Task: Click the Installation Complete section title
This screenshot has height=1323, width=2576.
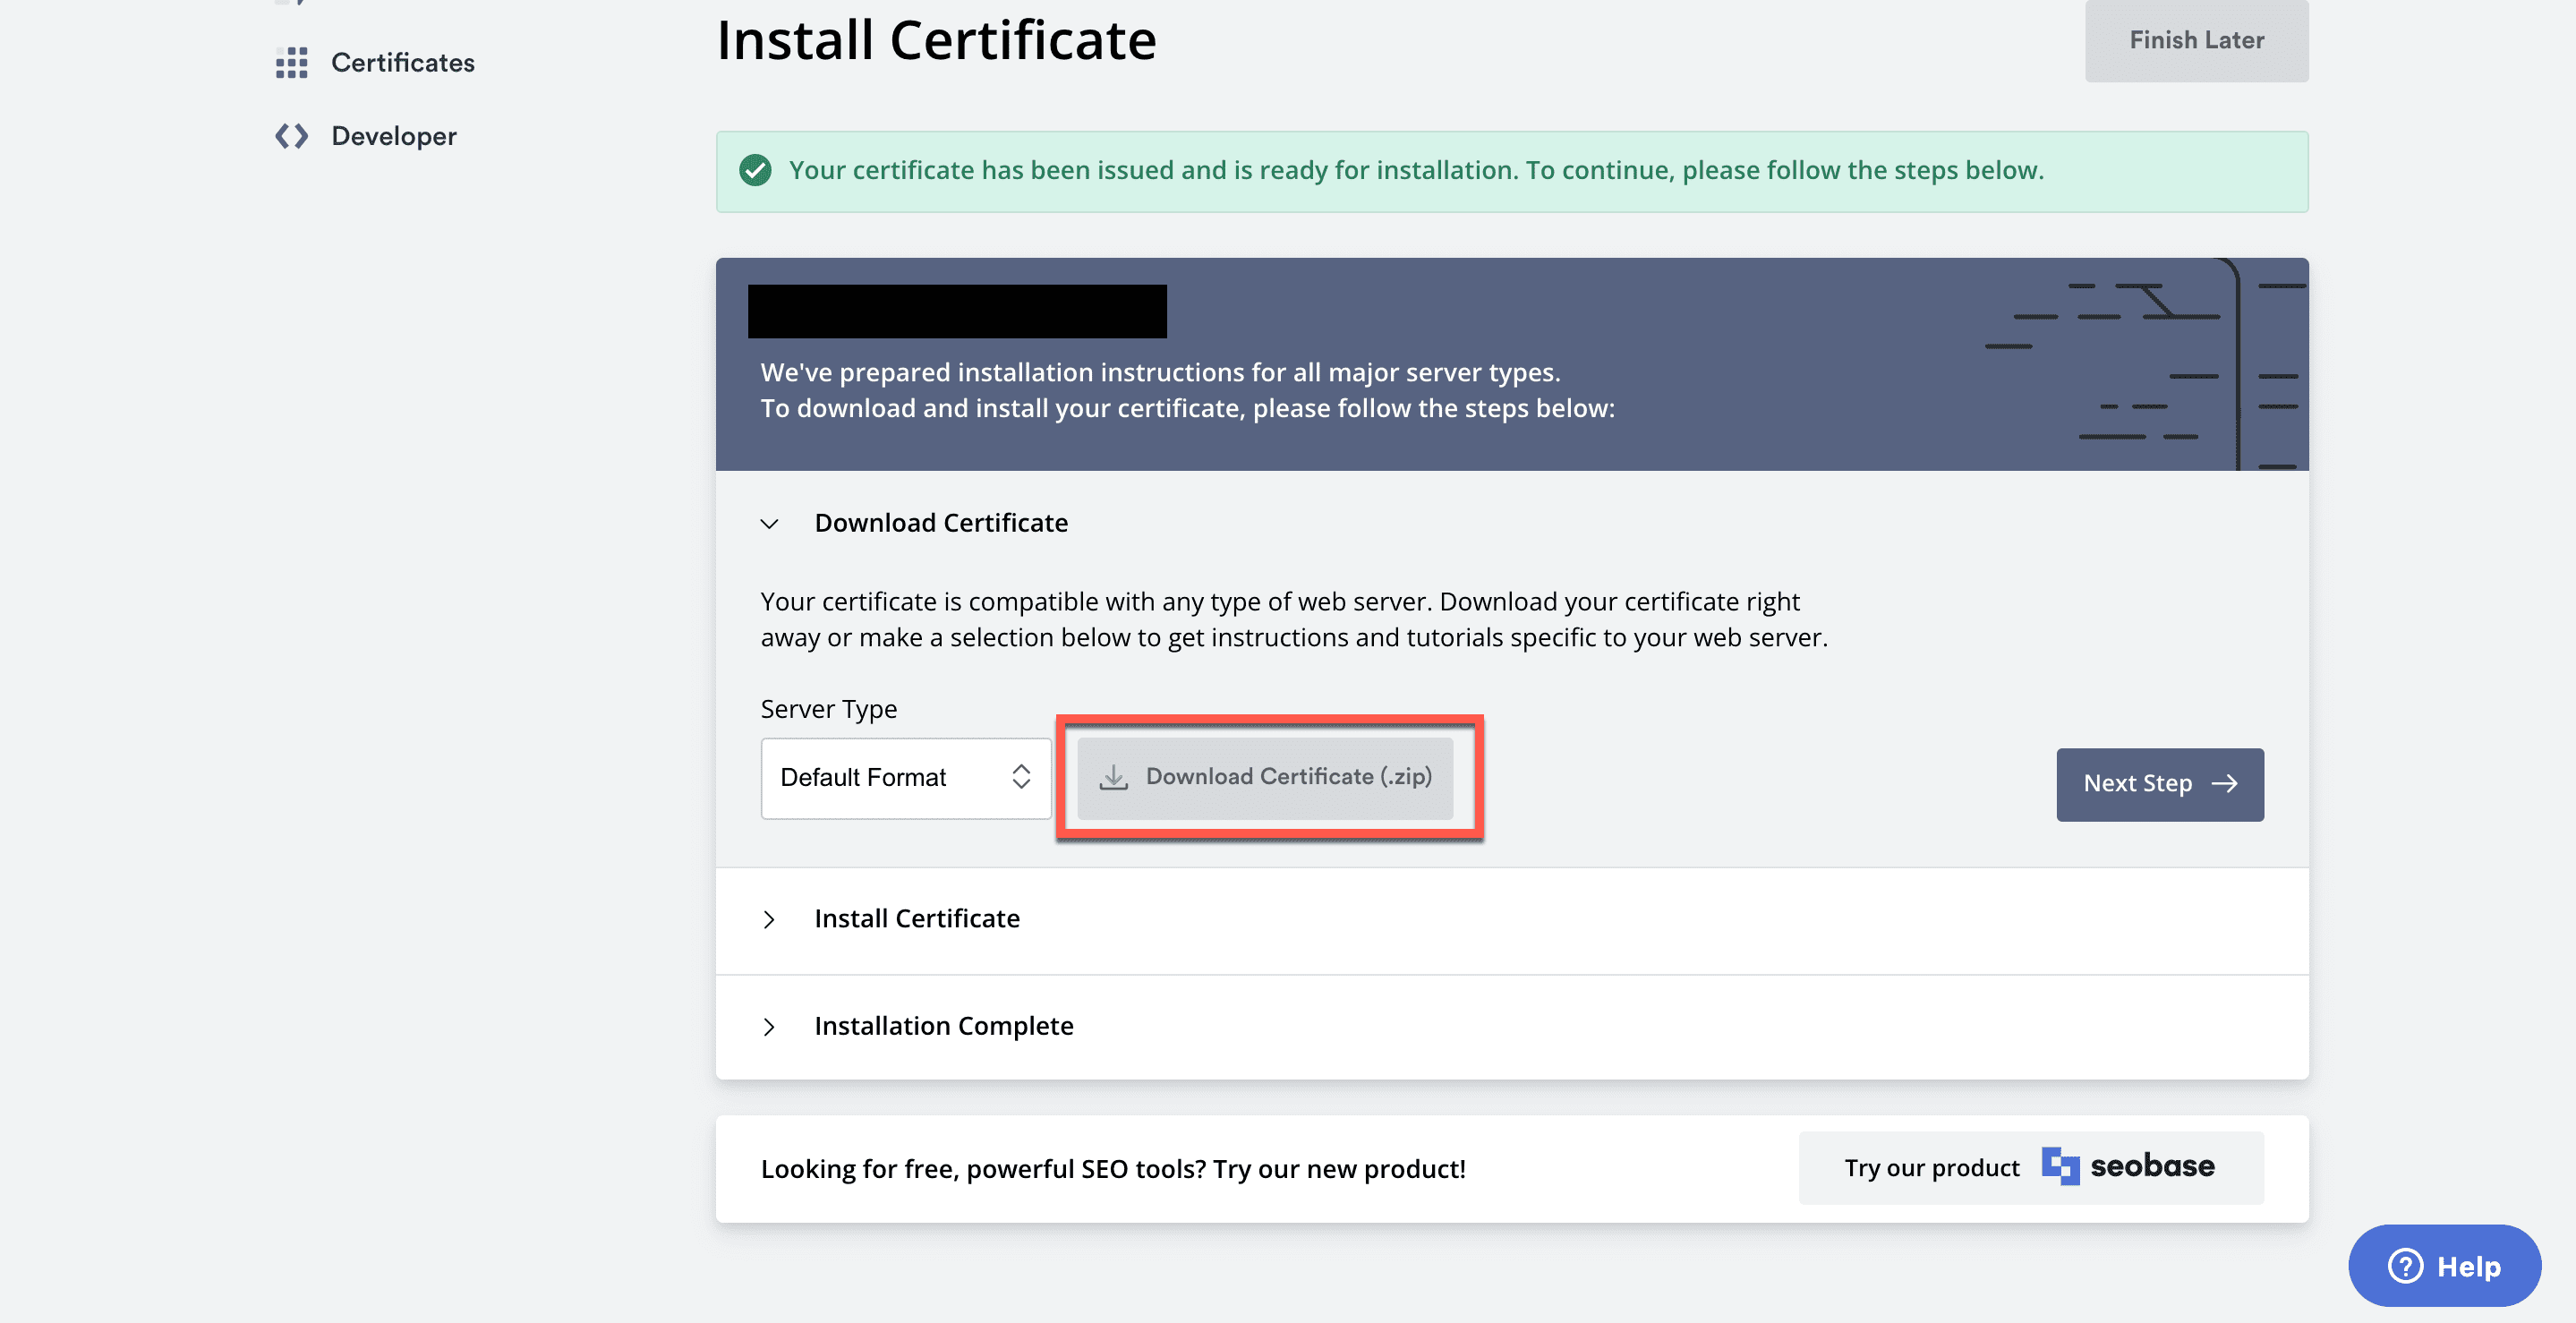Action: [943, 1026]
